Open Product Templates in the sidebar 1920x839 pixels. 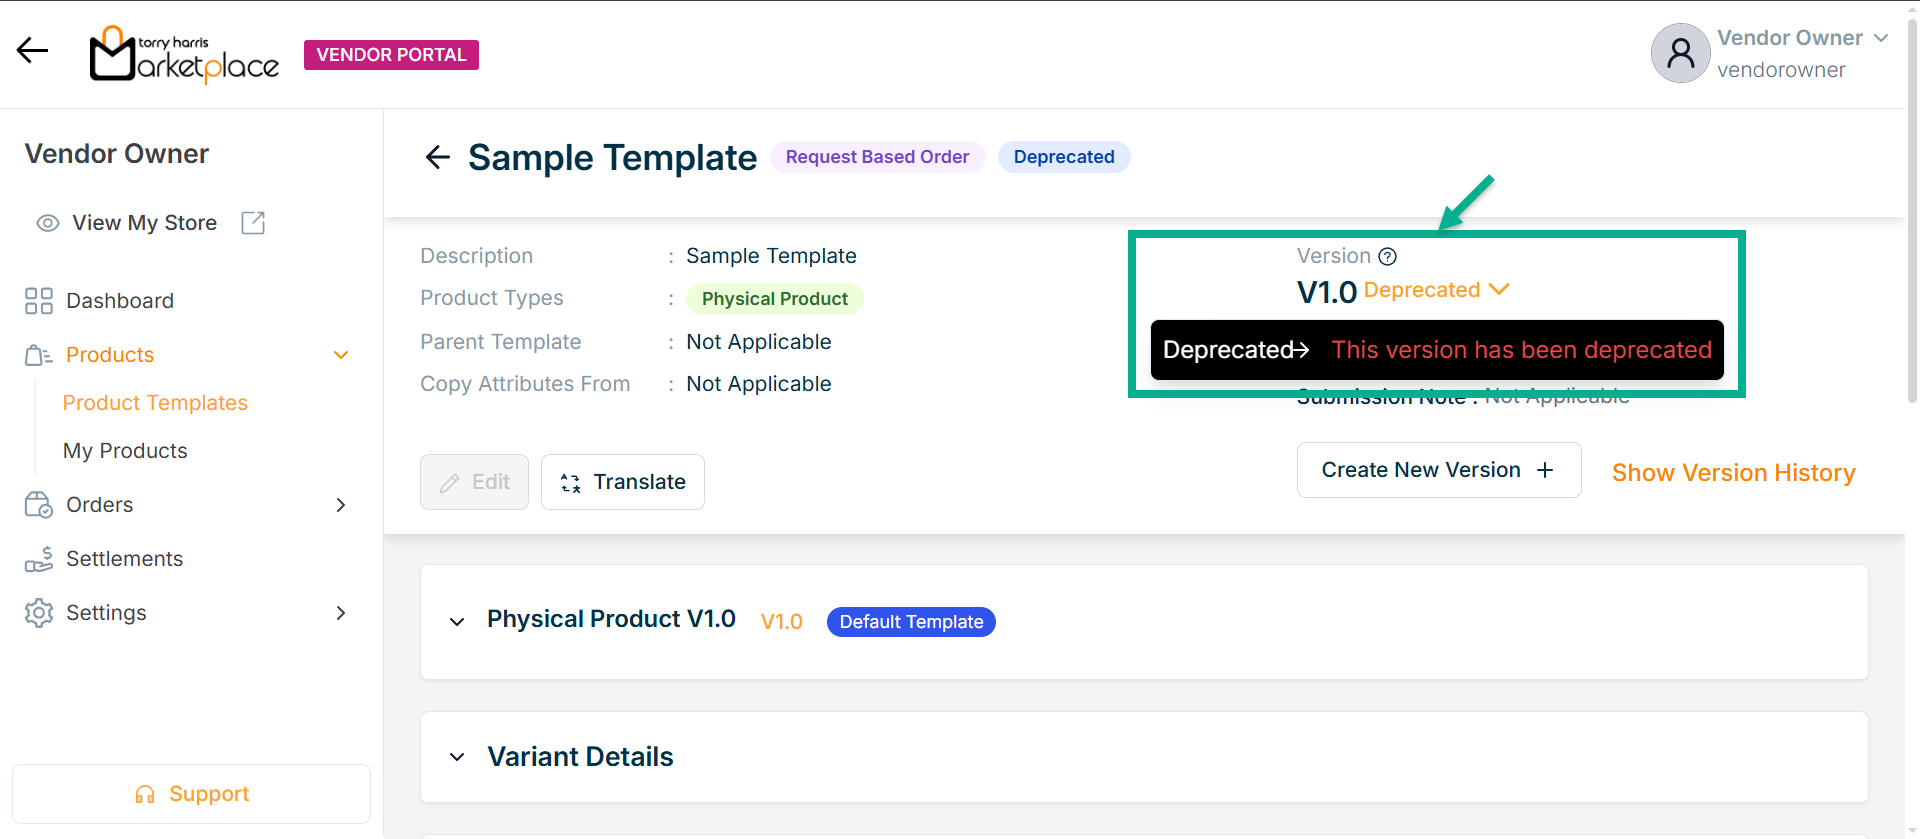(155, 403)
